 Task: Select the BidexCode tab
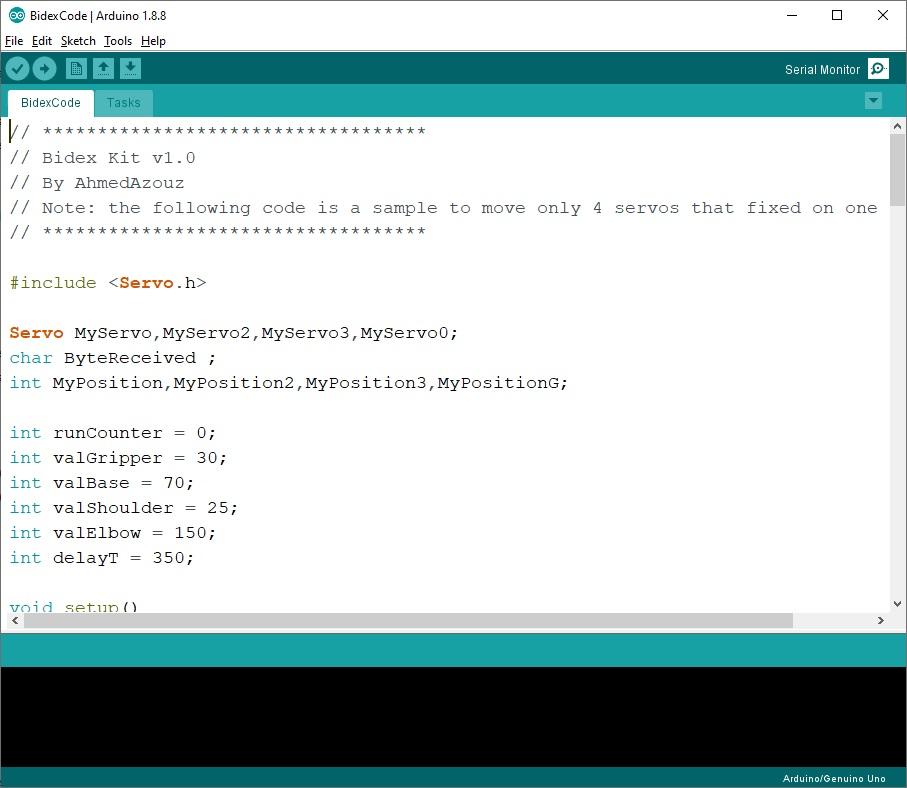[x=50, y=102]
